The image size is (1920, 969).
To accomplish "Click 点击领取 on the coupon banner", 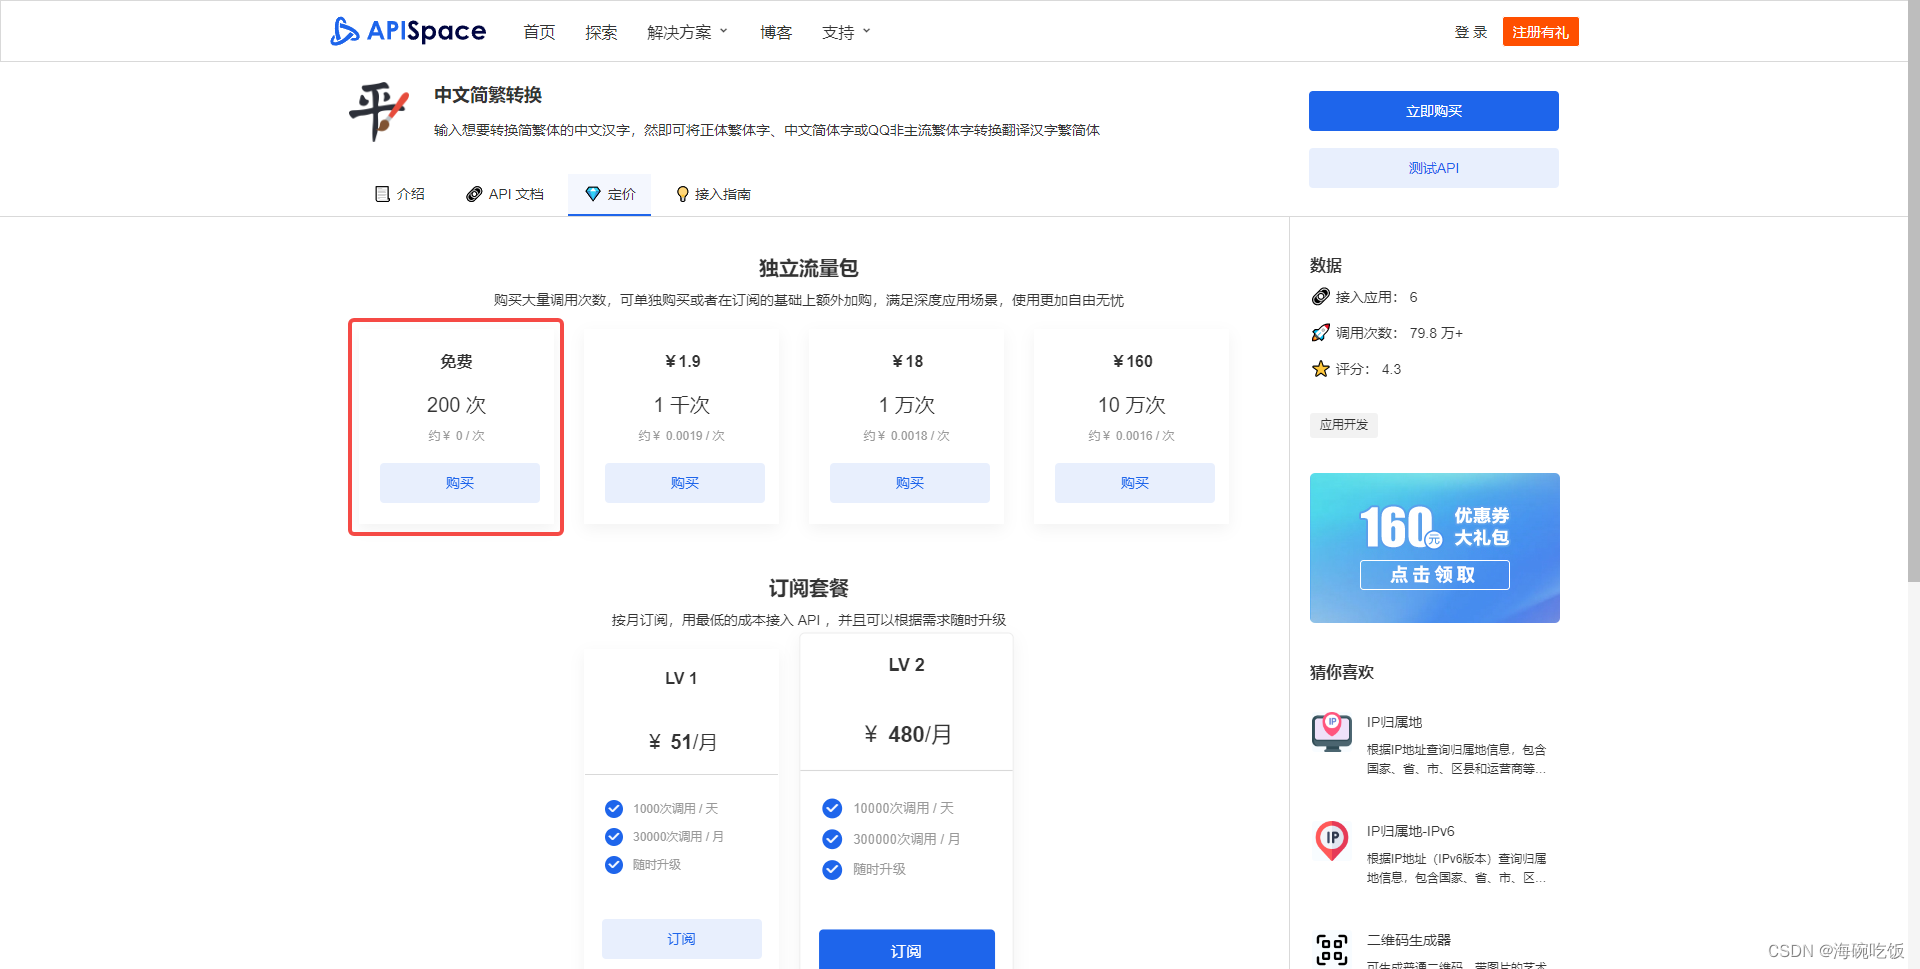I will [x=1434, y=575].
